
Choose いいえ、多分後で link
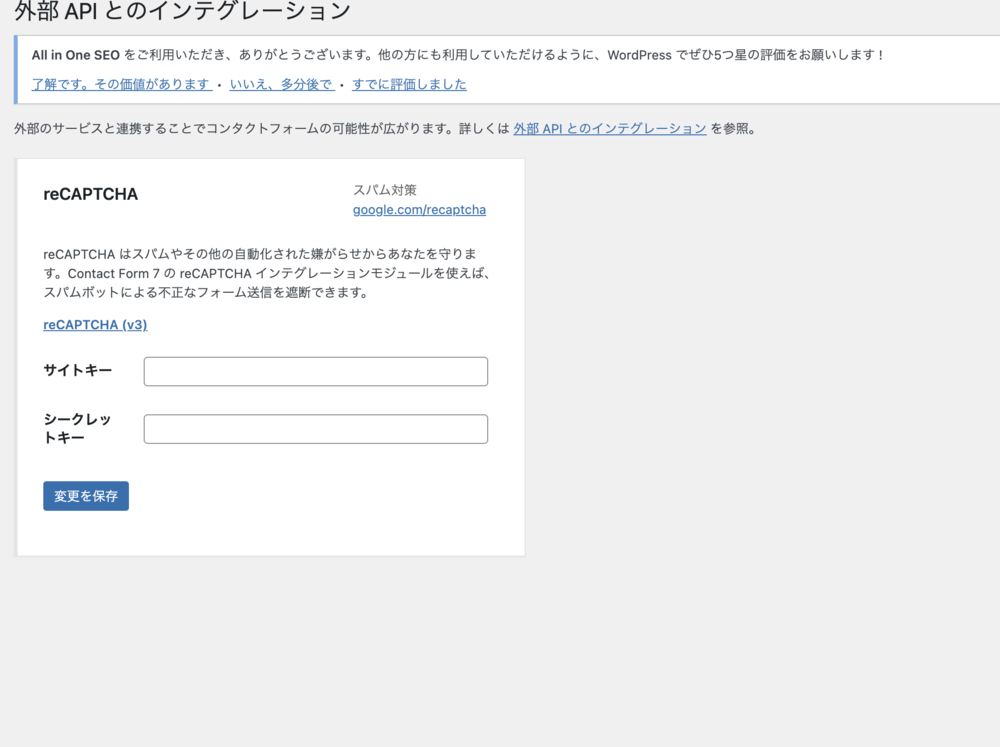pos(282,84)
